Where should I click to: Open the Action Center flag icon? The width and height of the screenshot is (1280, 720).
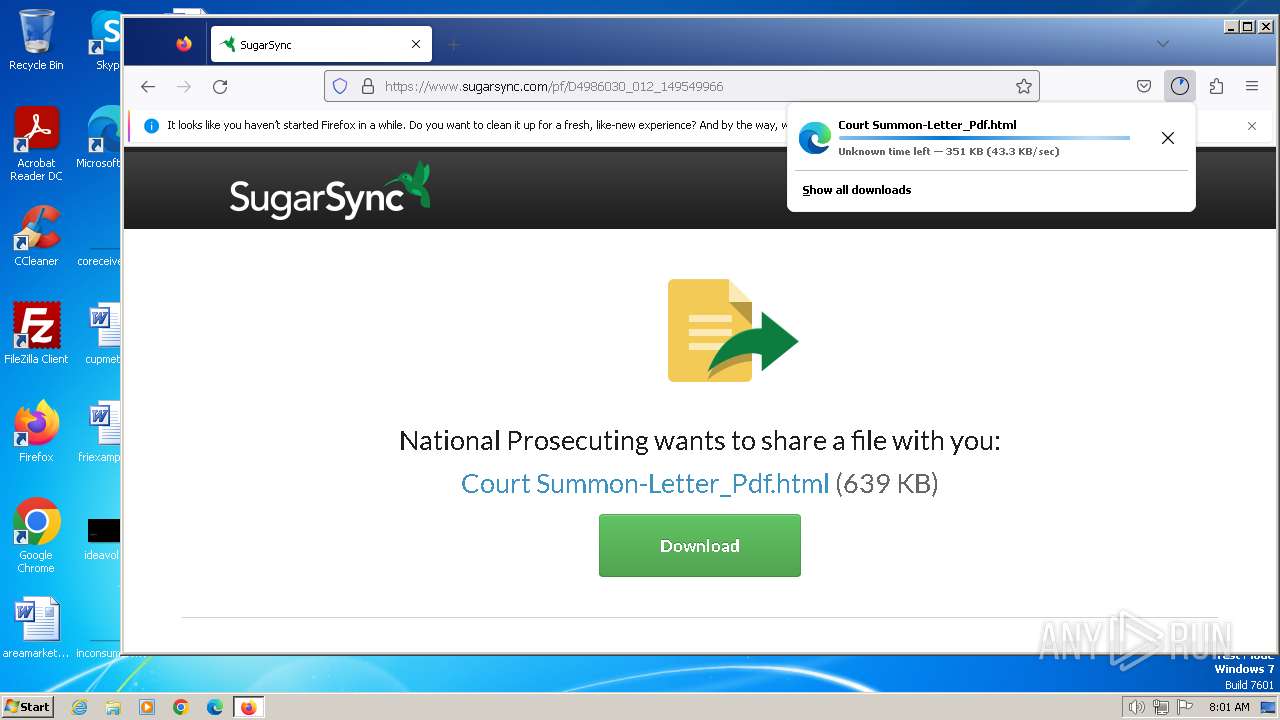click(1185, 707)
